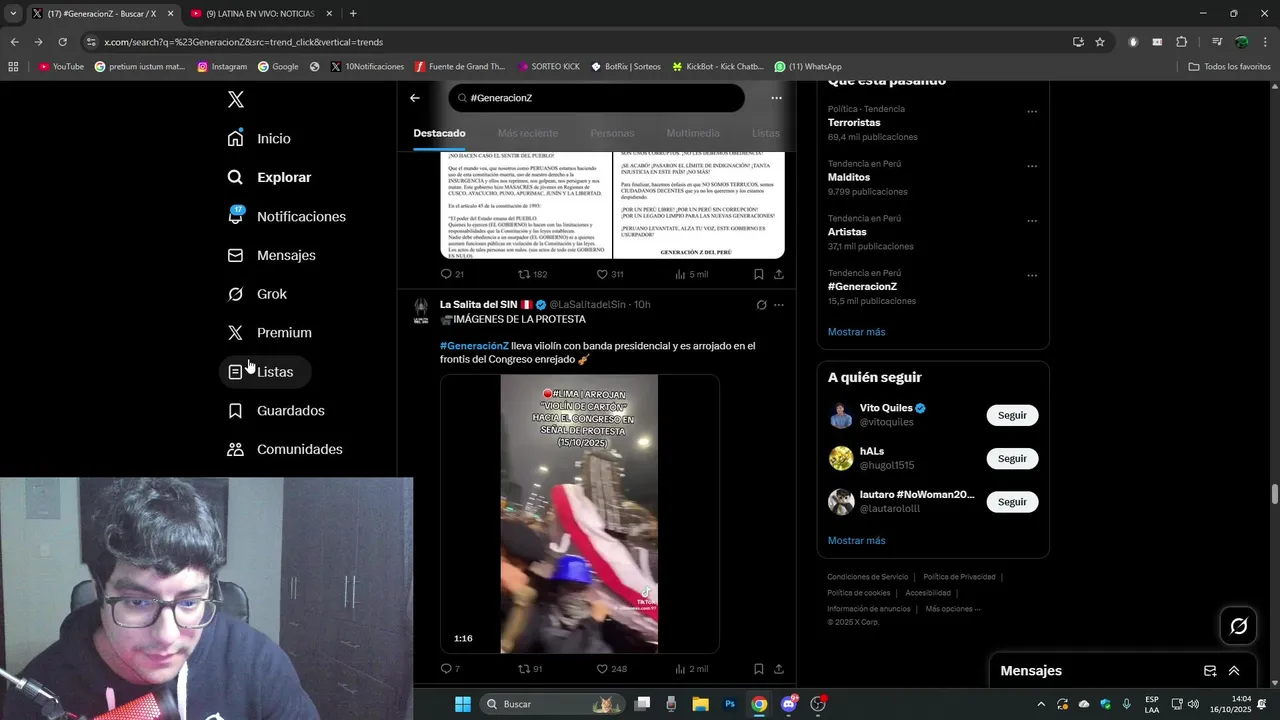The height and width of the screenshot is (720, 1280).
Task: Click Grok icon on La Salita post
Action: [x=761, y=305]
